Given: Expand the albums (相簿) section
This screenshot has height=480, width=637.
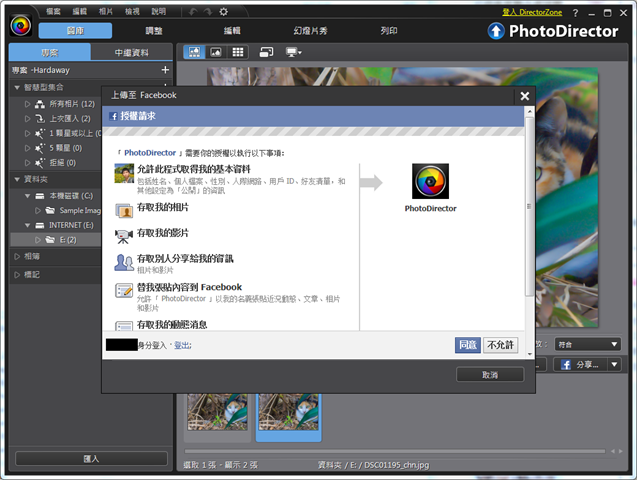Looking at the screenshot, I should coord(17,256).
